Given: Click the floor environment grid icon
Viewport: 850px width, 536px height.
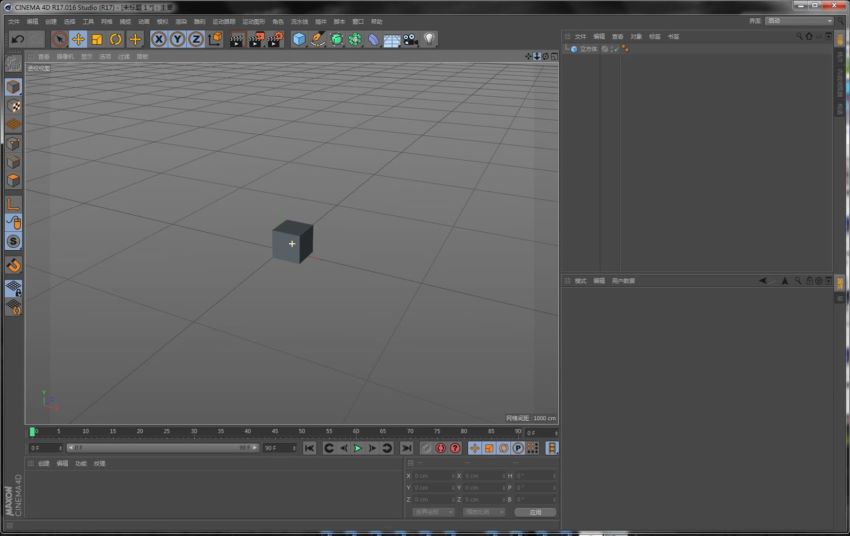Looking at the screenshot, I should [392, 40].
